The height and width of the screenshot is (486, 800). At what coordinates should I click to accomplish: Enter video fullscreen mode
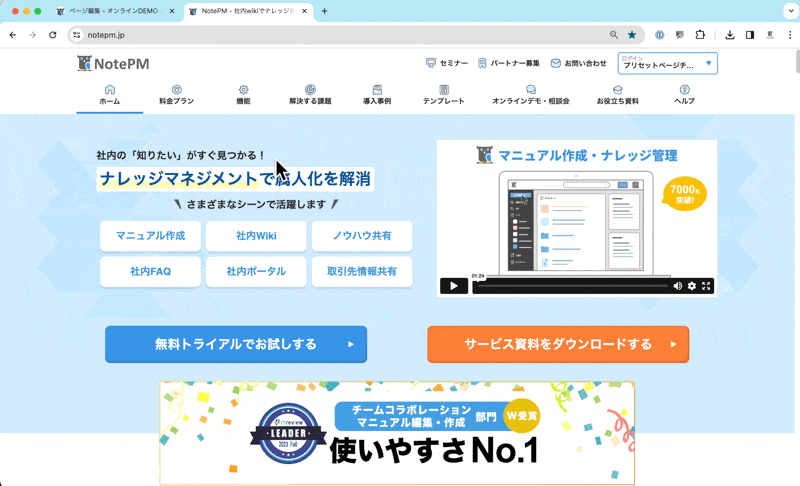point(706,286)
